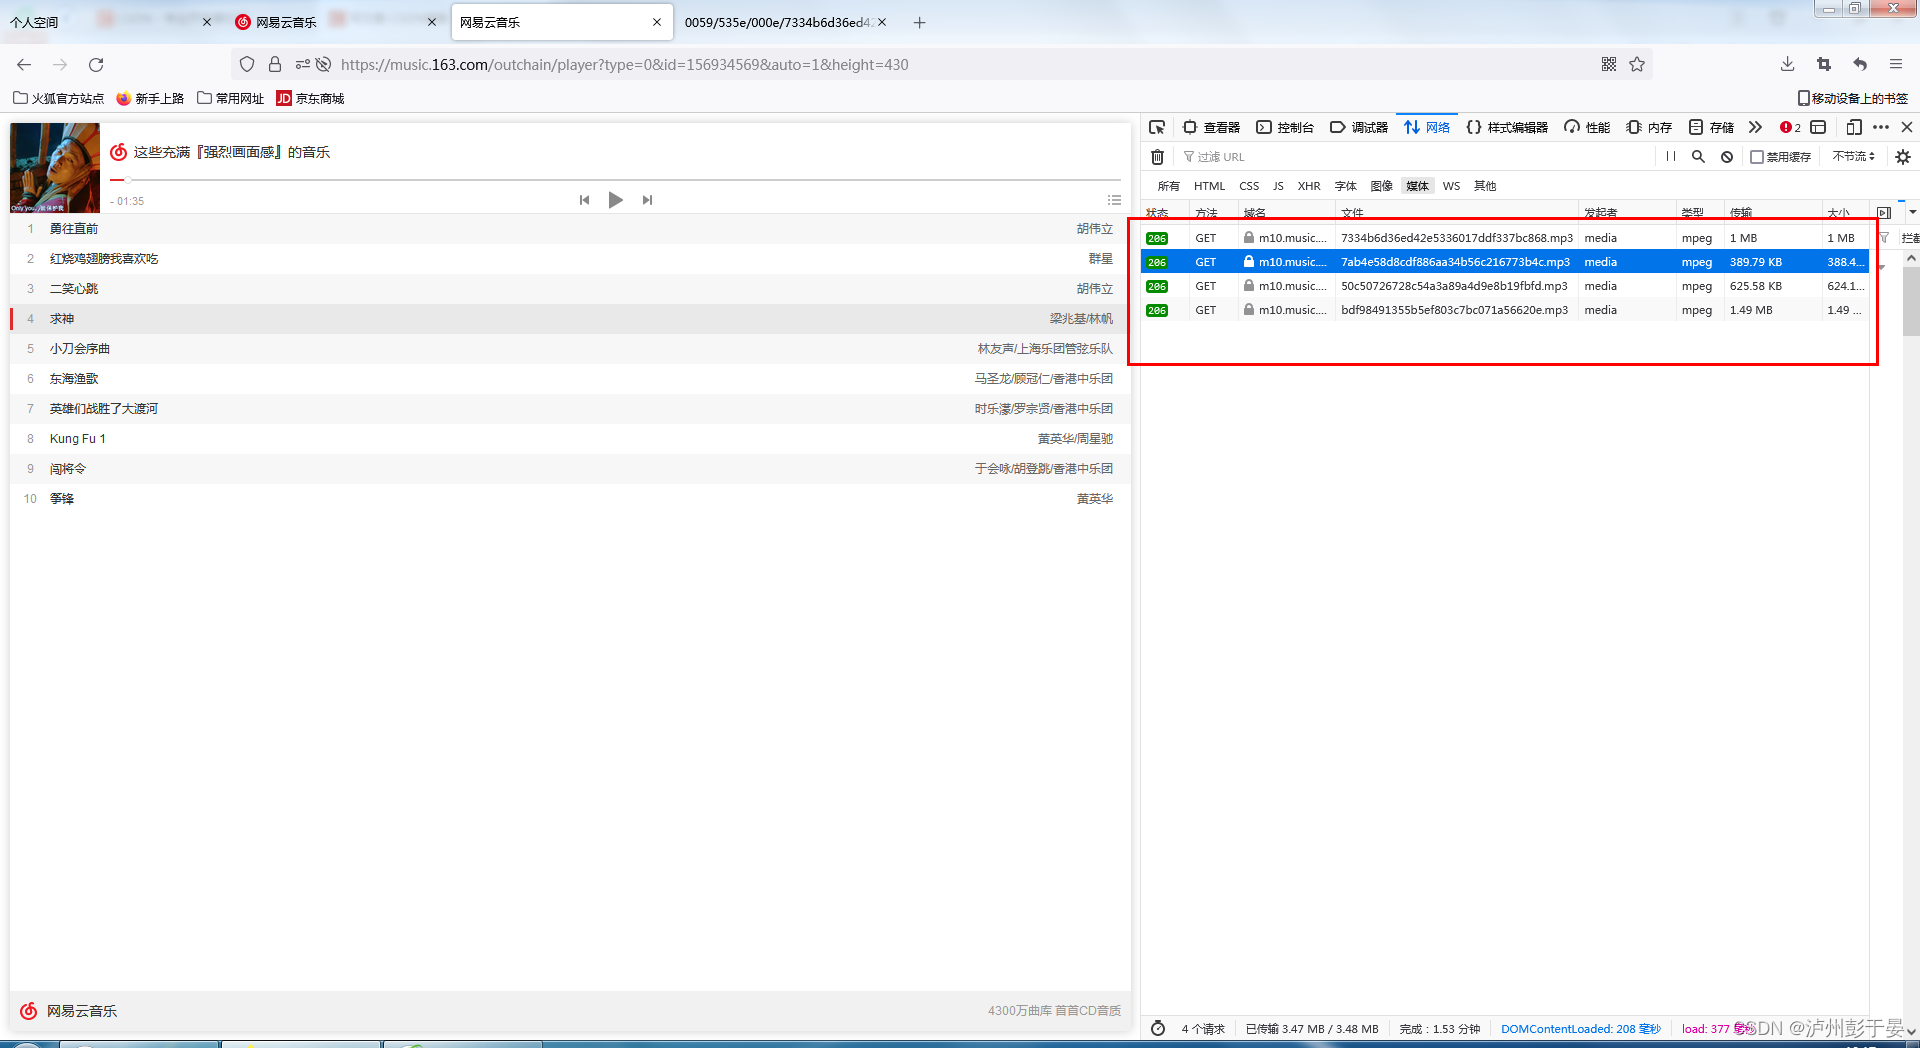Image resolution: width=1920 pixels, height=1048 pixels.
Task: Enable the 禁用缓存 disable cache checkbox
Action: 1756,157
